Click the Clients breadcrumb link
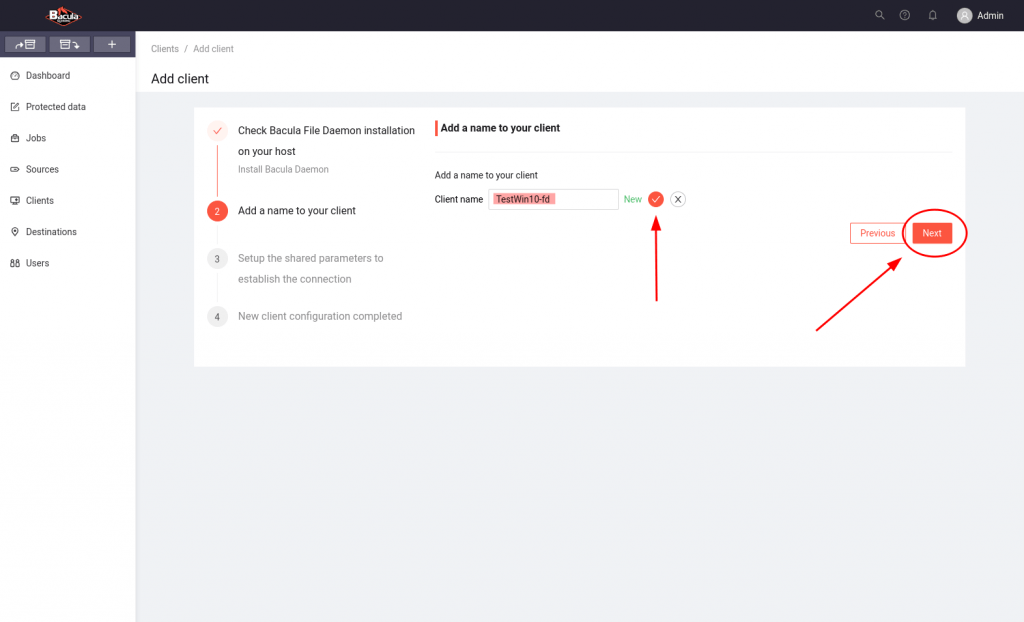Image resolution: width=1024 pixels, height=622 pixels. click(x=165, y=49)
